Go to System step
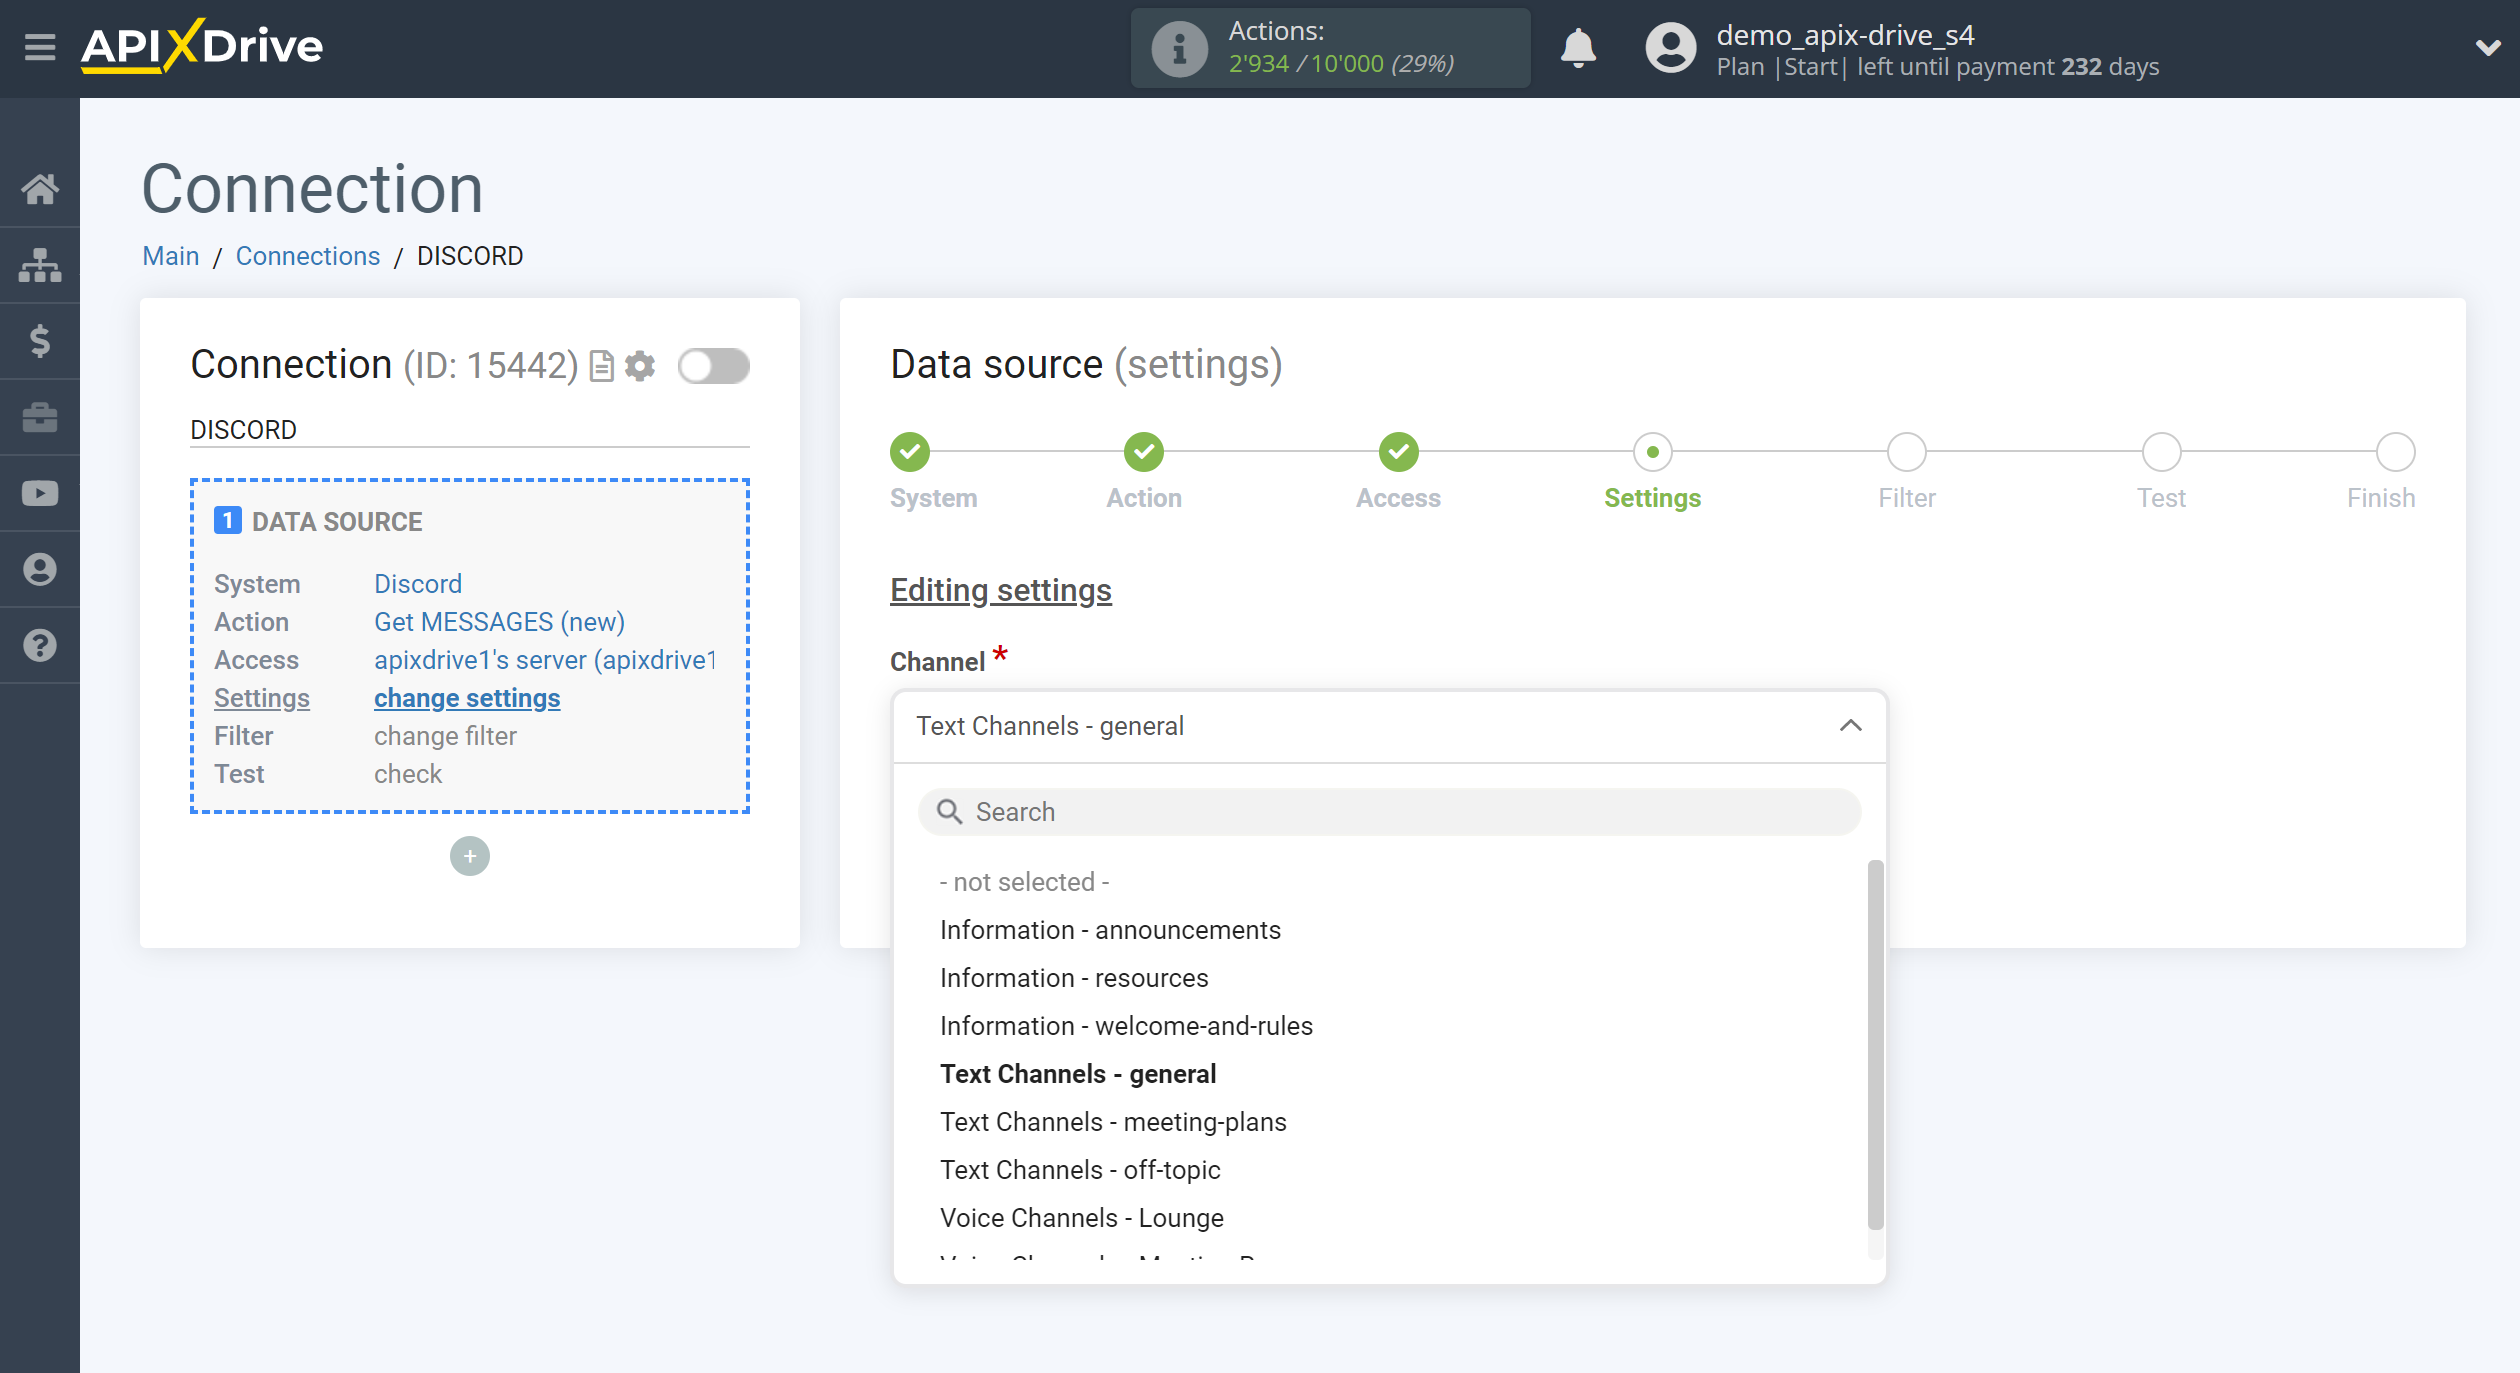The width and height of the screenshot is (2520, 1373). click(910, 452)
